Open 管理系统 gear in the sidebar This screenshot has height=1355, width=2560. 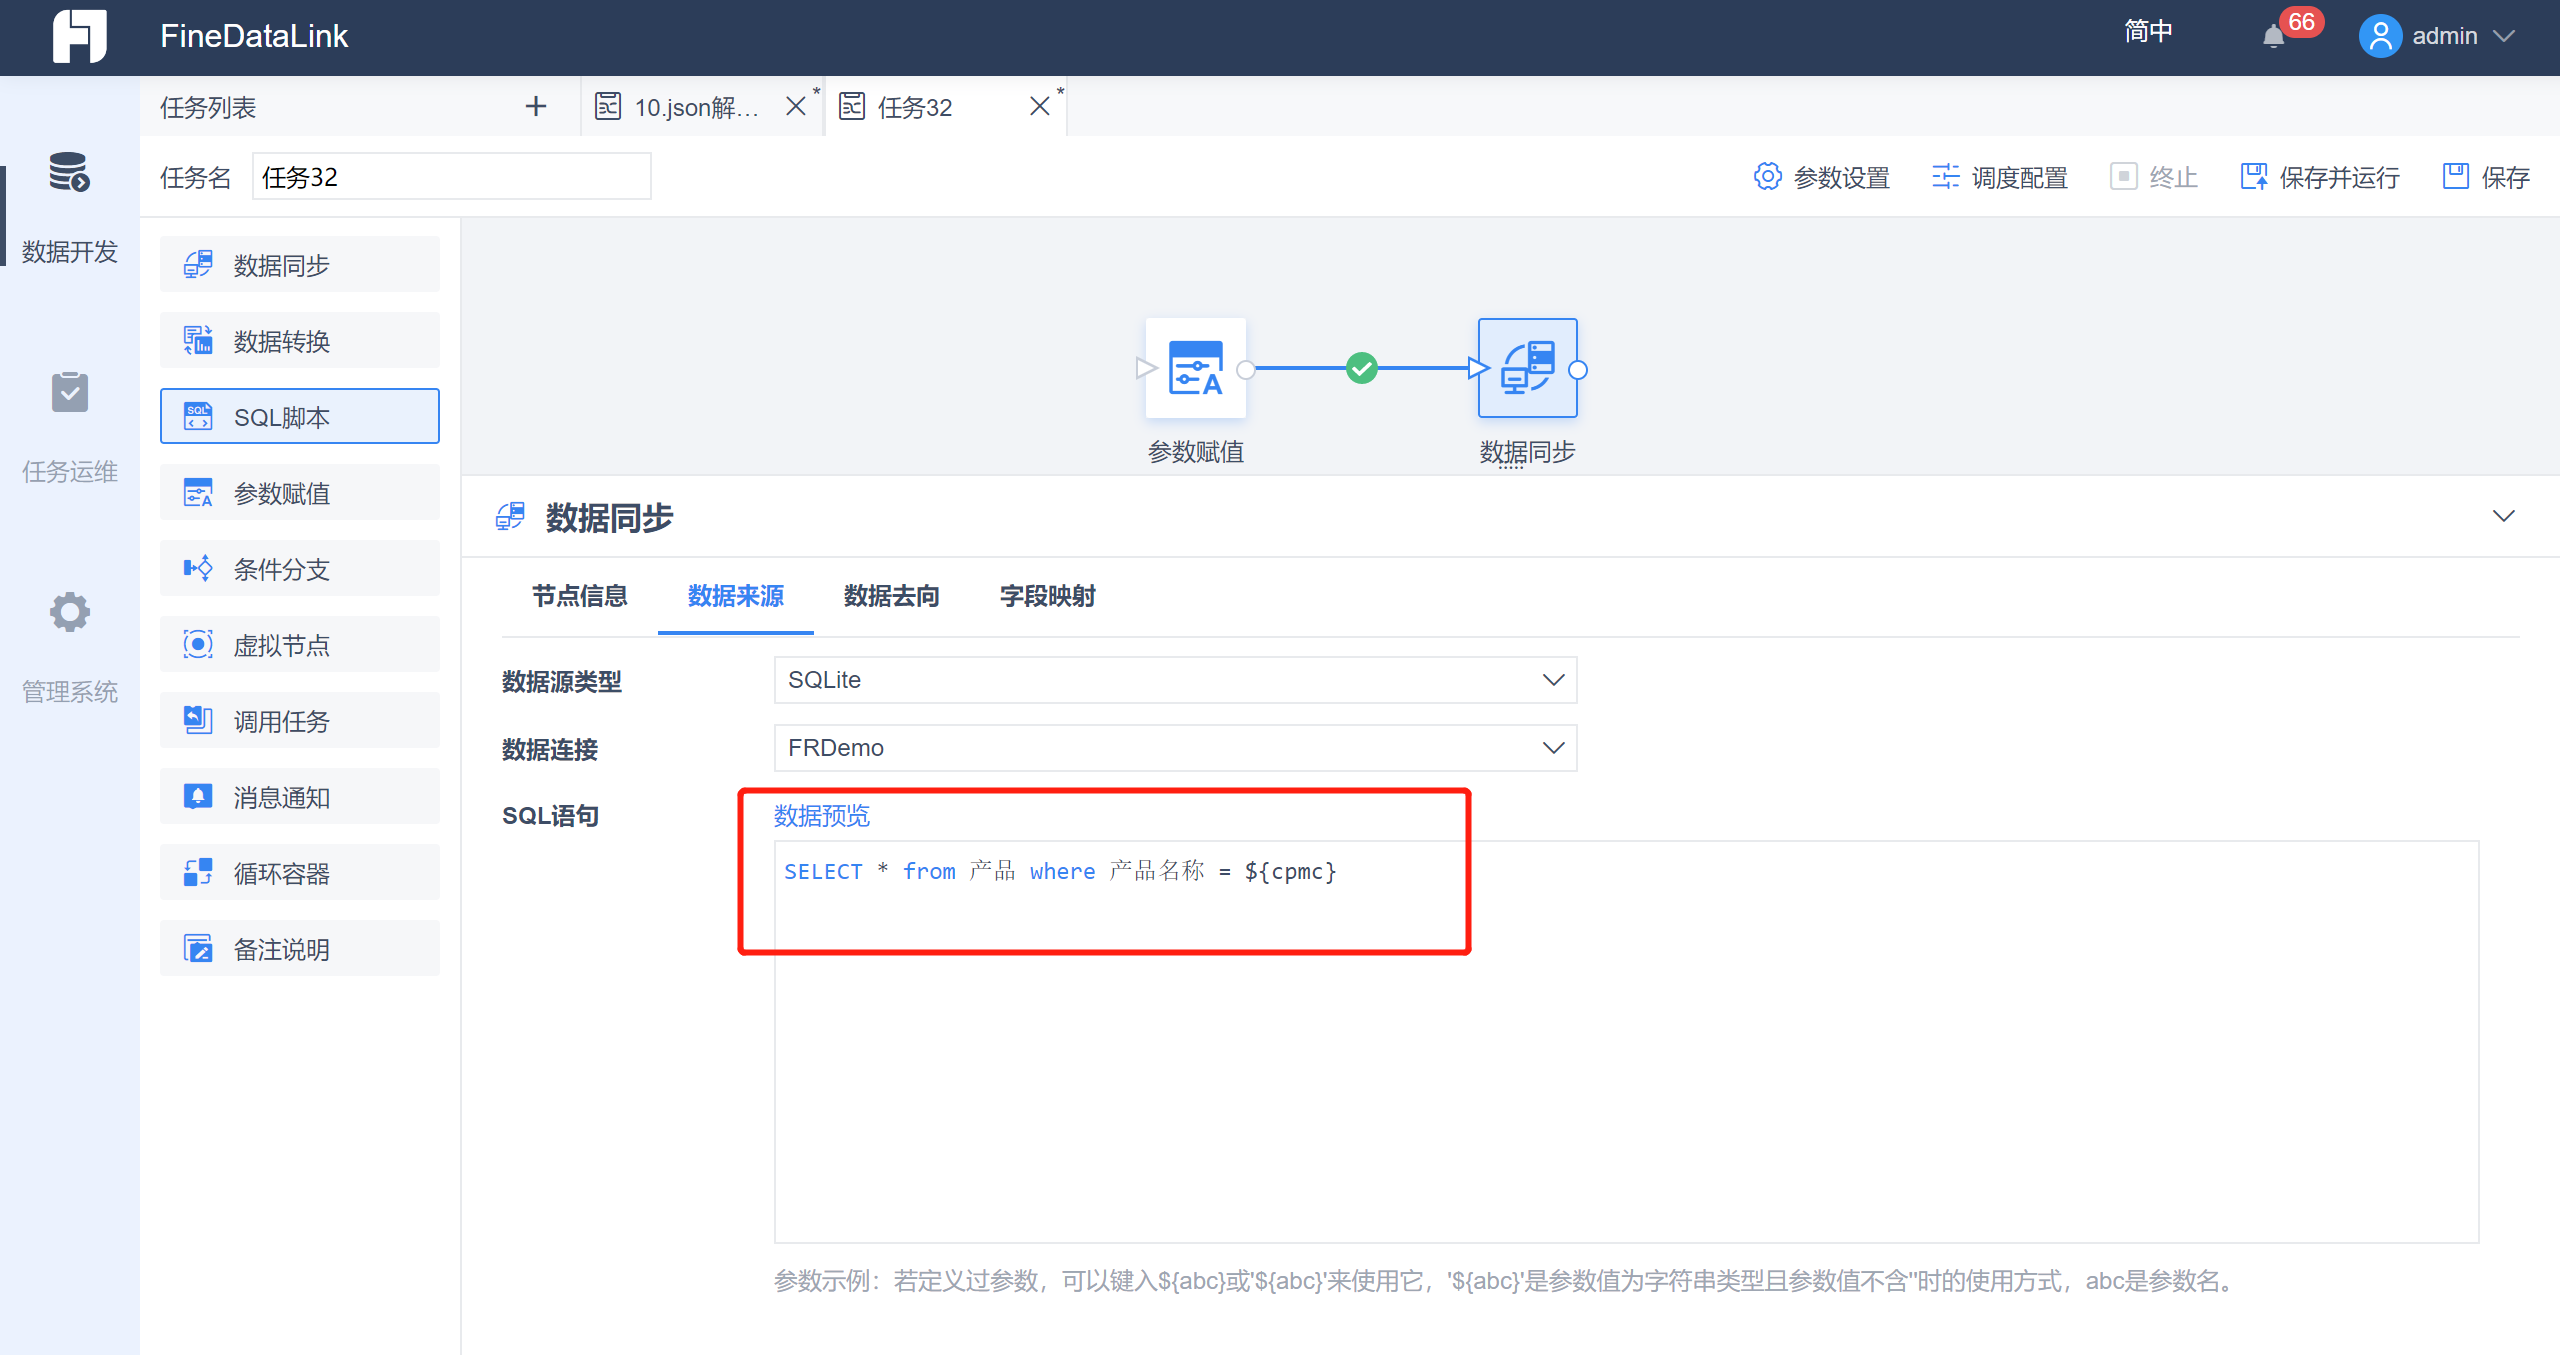pyautogui.click(x=69, y=613)
